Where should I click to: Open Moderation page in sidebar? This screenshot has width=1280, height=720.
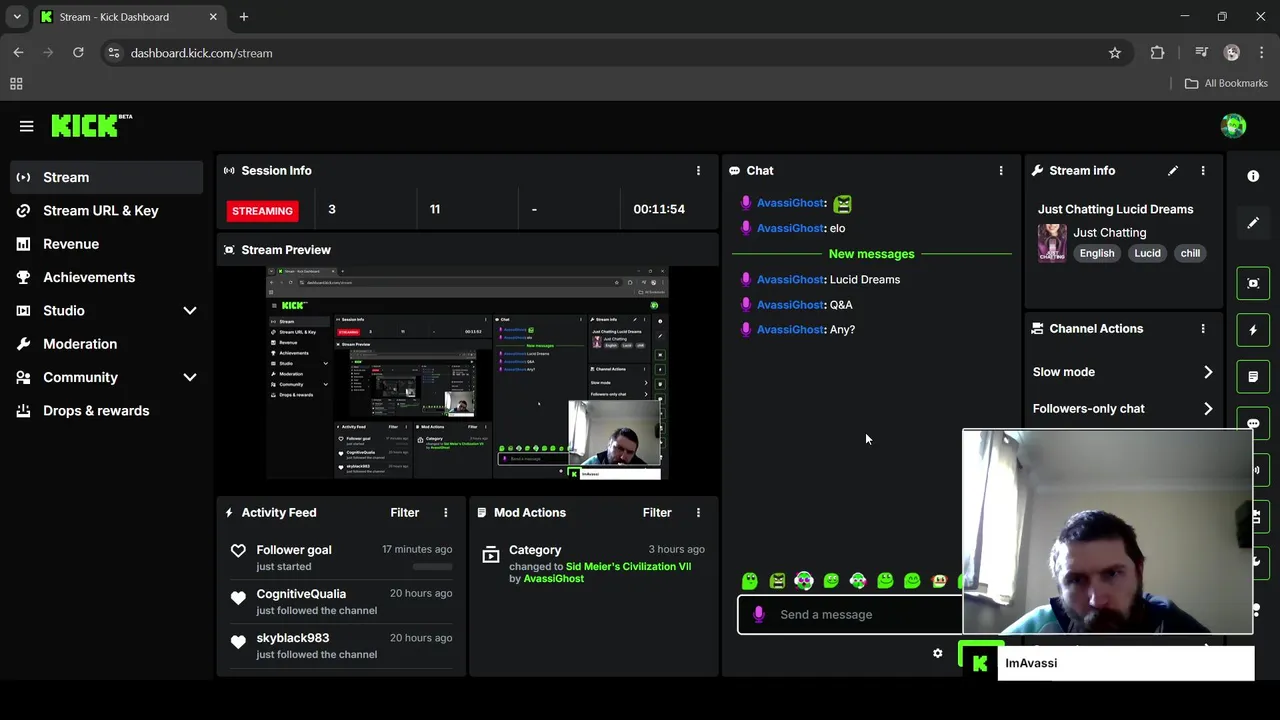point(106,344)
